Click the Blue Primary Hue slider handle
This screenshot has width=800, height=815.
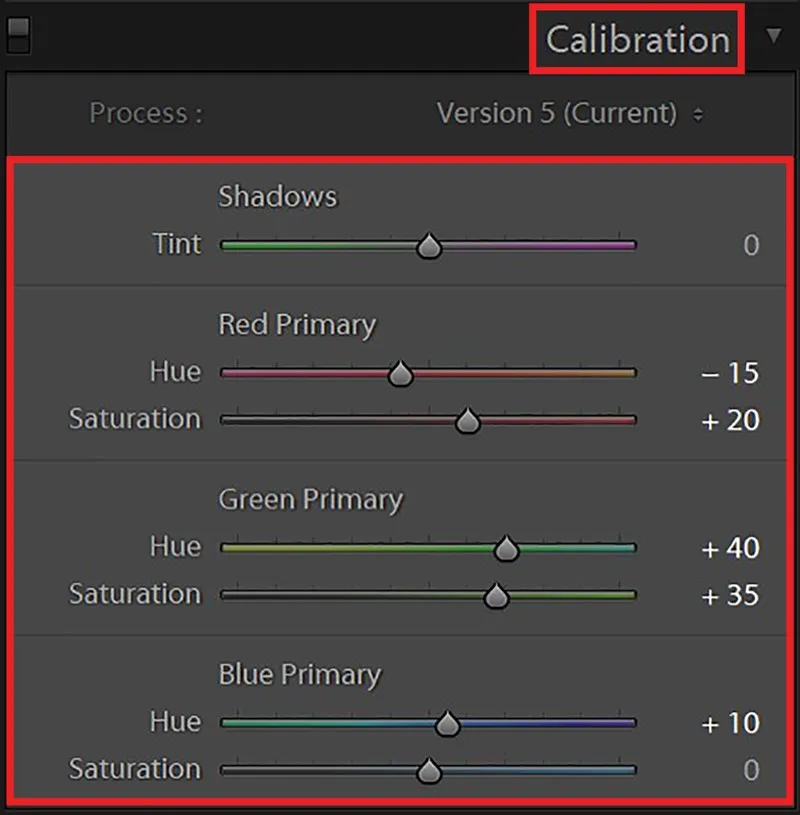[x=448, y=722]
